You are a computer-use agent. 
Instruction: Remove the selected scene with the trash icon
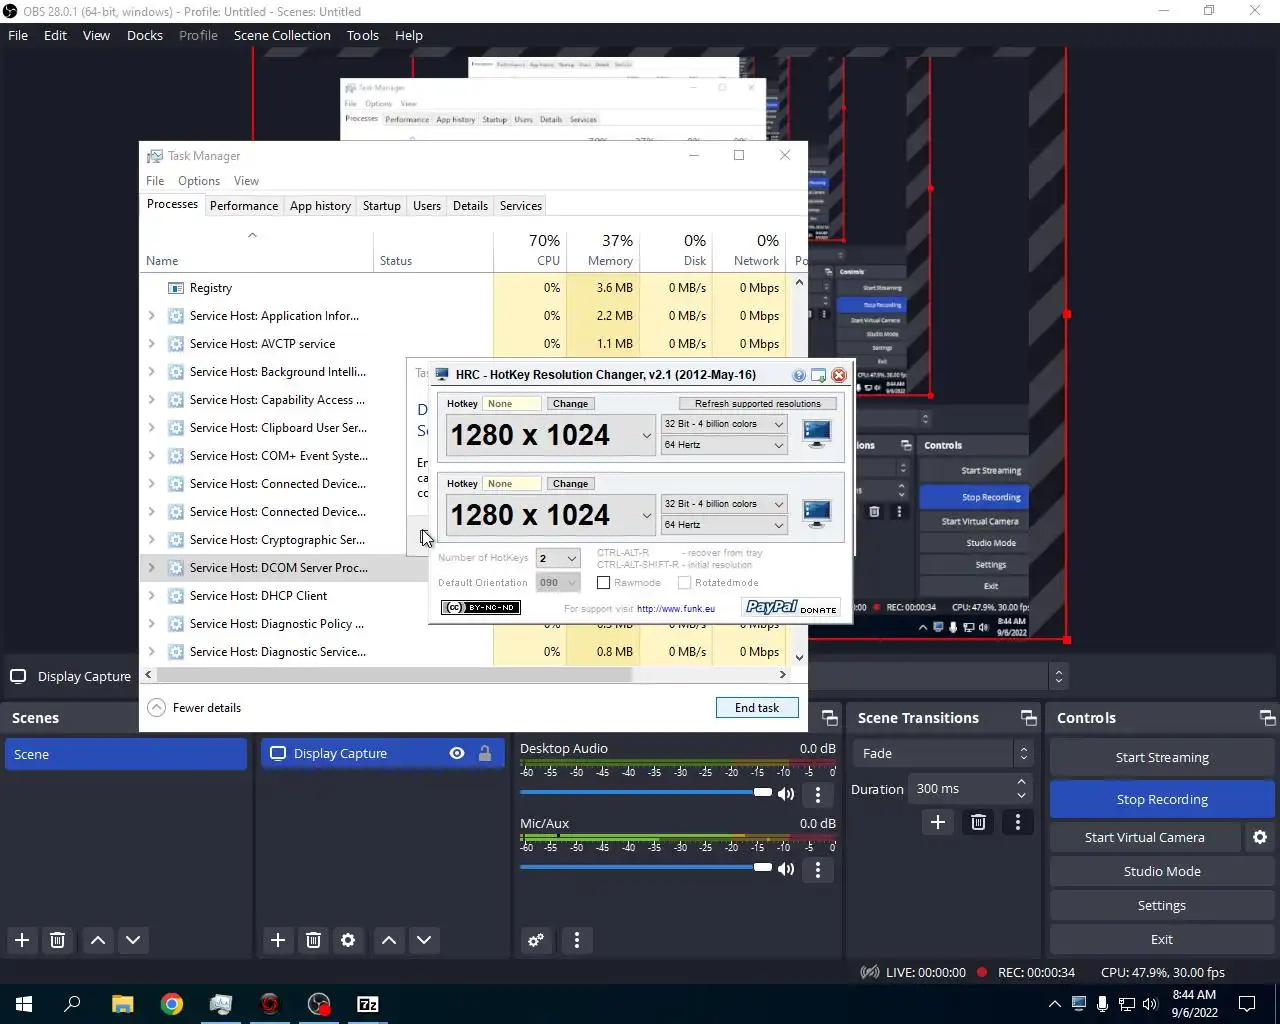(58, 940)
